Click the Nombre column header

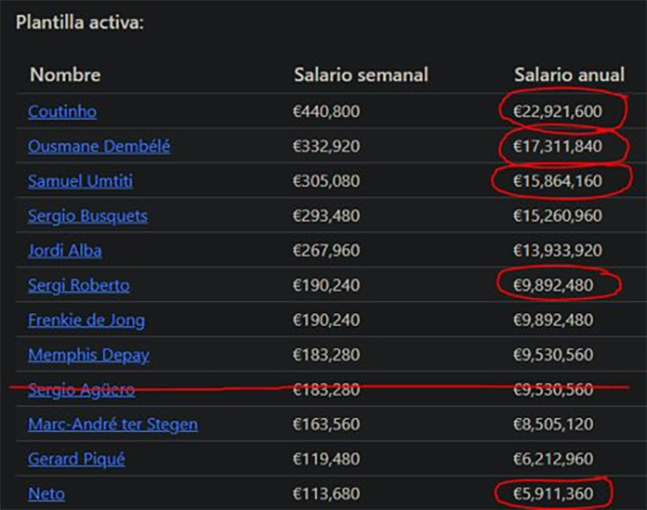tap(65, 75)
